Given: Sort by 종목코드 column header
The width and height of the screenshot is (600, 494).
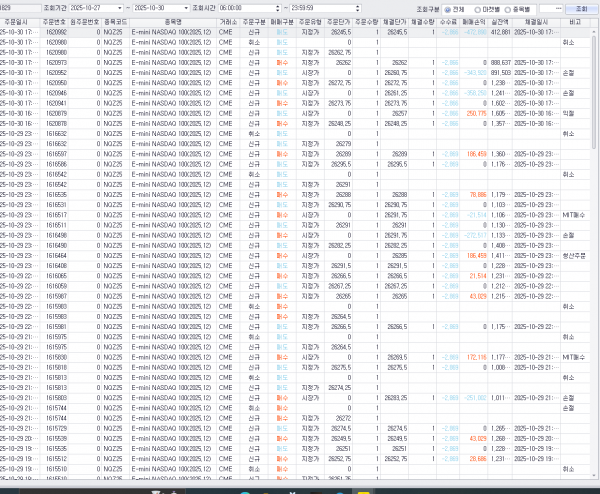Looking at the screenshot, I should coord(116,22).
